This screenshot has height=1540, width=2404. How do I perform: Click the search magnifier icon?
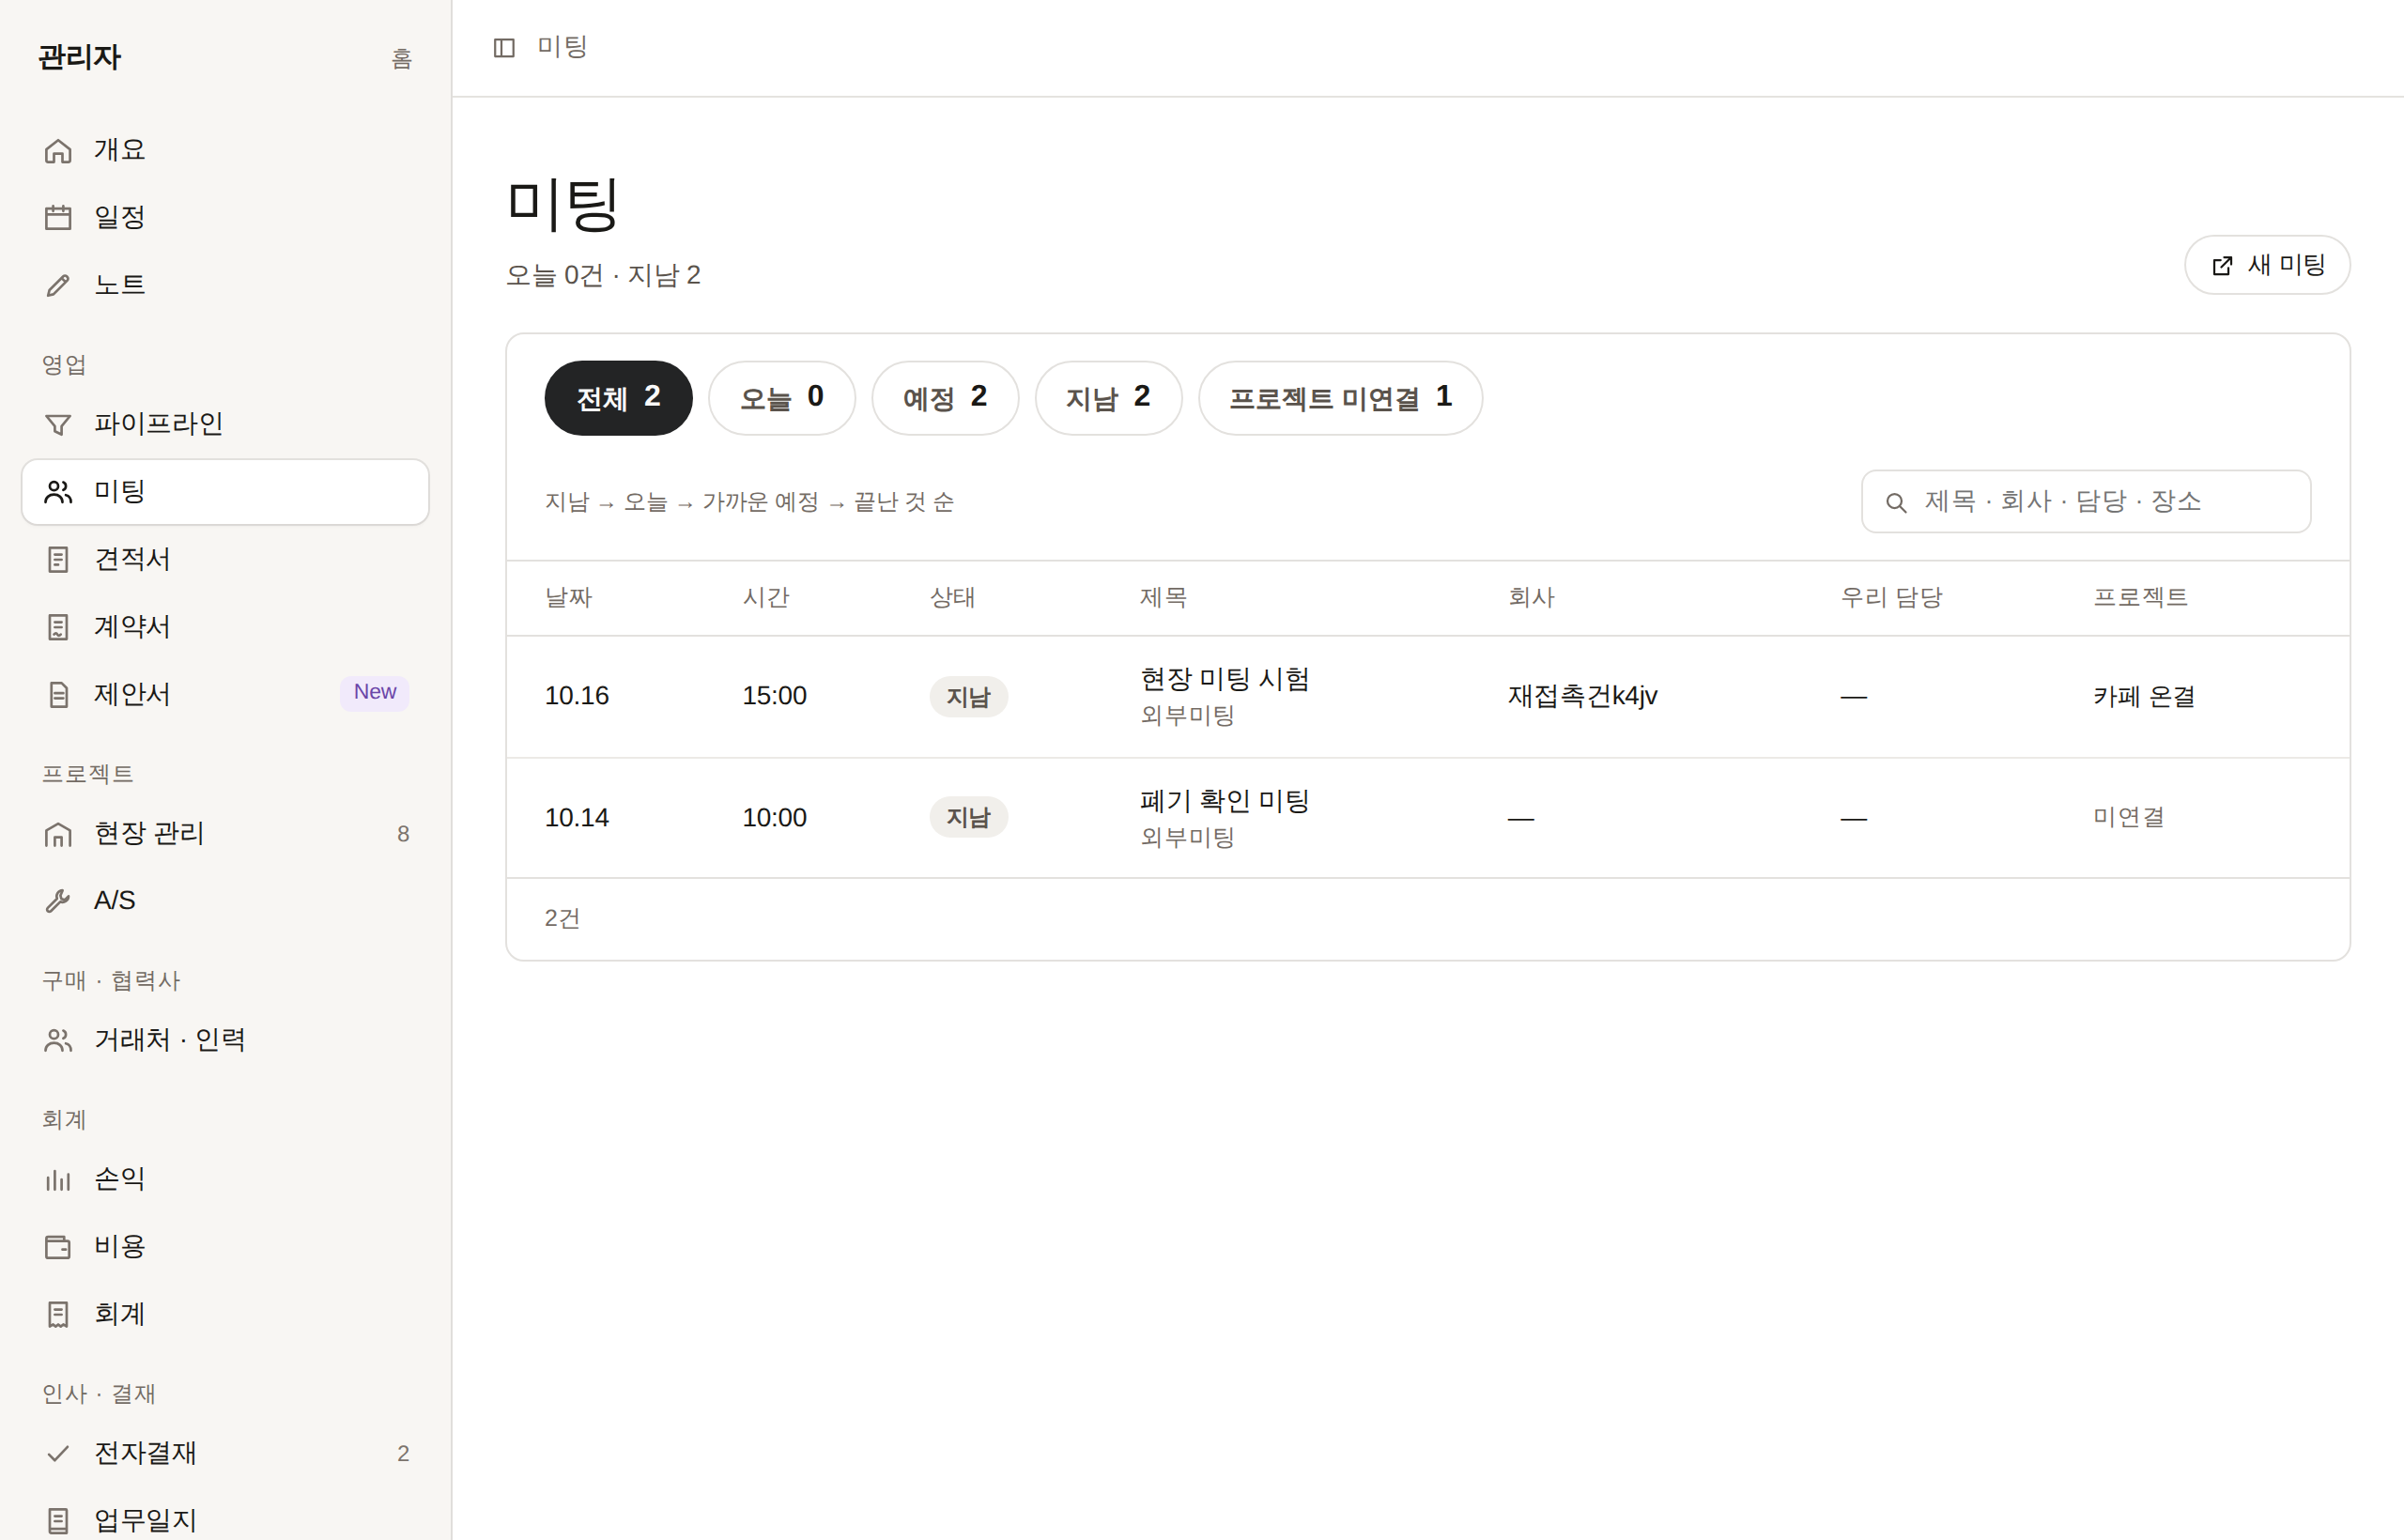(x=1895, y=502)
